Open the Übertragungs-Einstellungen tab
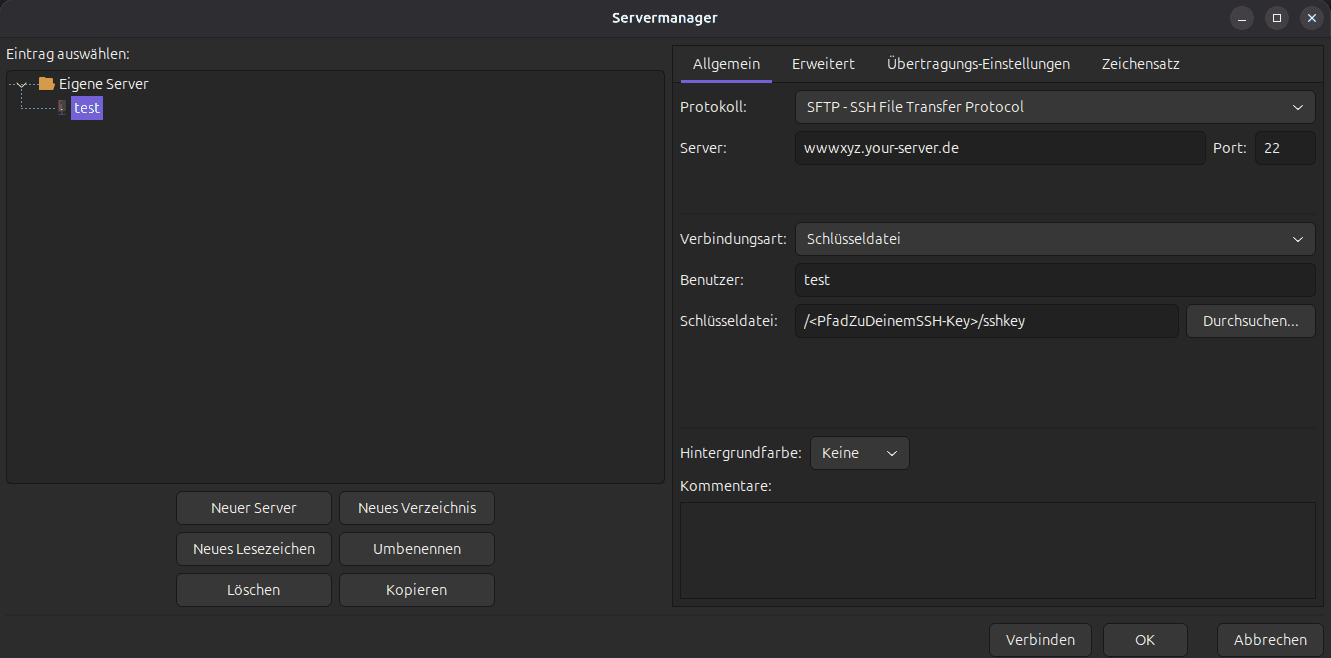1331x658 pixels. click(x=978, y=64)
